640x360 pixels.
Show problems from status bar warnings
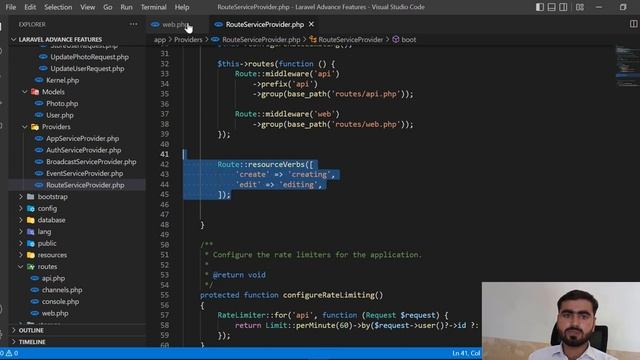click(9, 353)
